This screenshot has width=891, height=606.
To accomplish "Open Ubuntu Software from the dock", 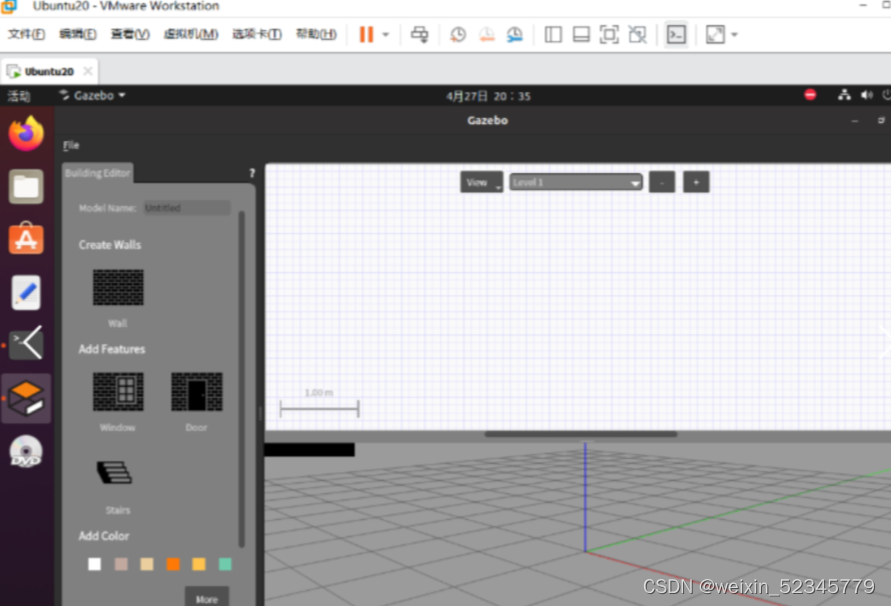I will point(26,239).
